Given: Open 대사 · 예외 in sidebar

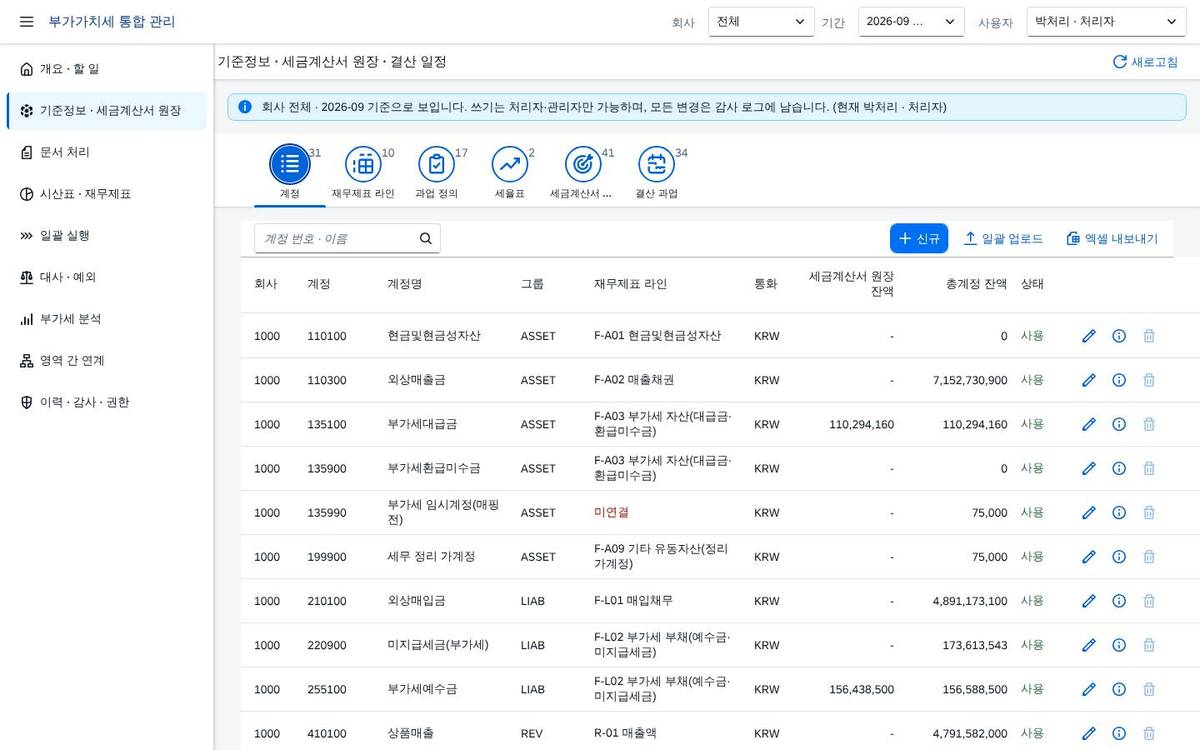Looking at the screenshot, I should point(107,277).
